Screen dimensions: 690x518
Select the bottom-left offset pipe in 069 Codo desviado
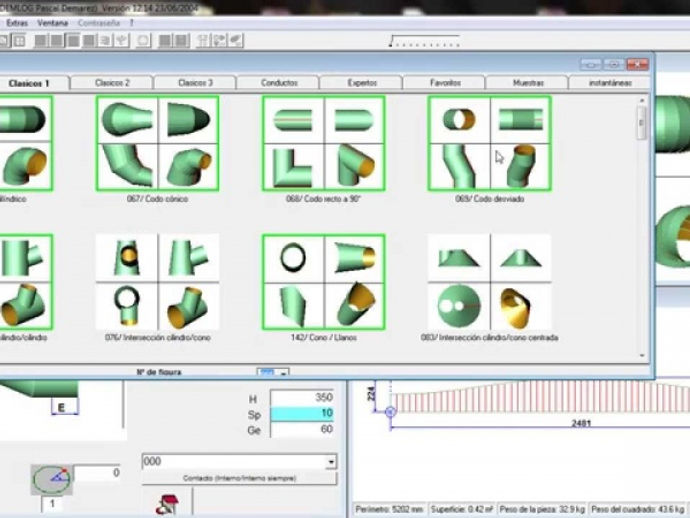coord(459,166)
